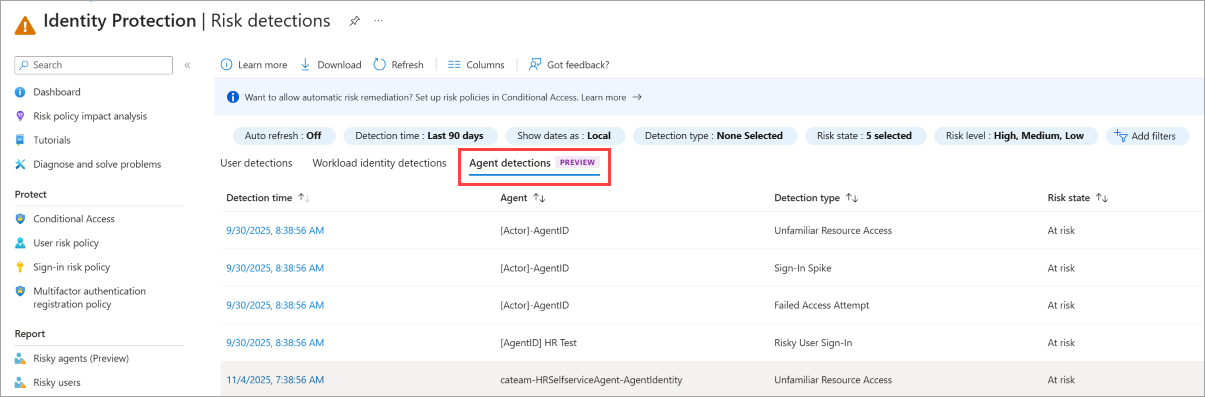Screen dimensions: 1205x397
Task: Refresh the risk detections list
Action: 398,64
